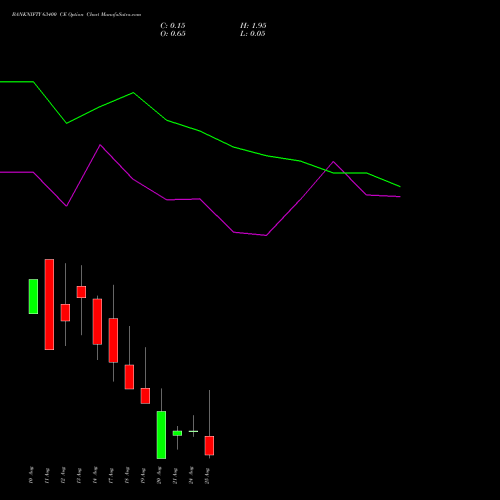The image size is (500, 500).
Task: Select the 14 Aug date label
Action: (x=95, y=475)
